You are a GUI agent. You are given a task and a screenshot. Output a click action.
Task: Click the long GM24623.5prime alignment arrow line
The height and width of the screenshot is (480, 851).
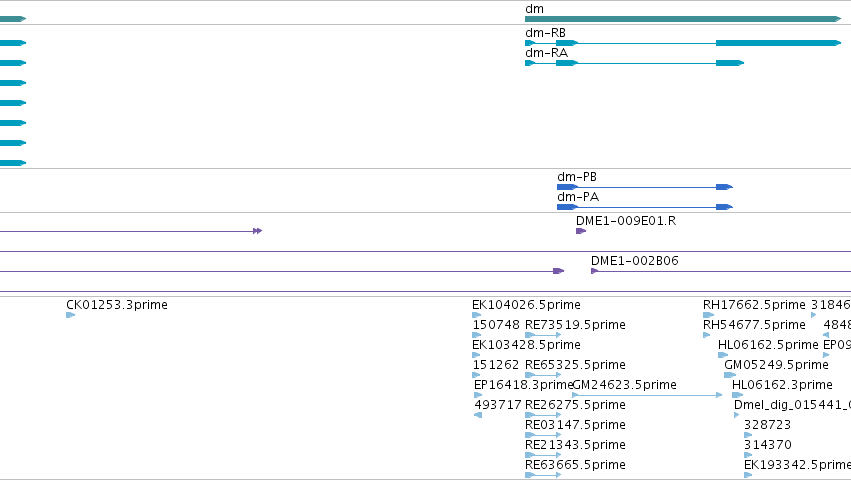[647, 395]
